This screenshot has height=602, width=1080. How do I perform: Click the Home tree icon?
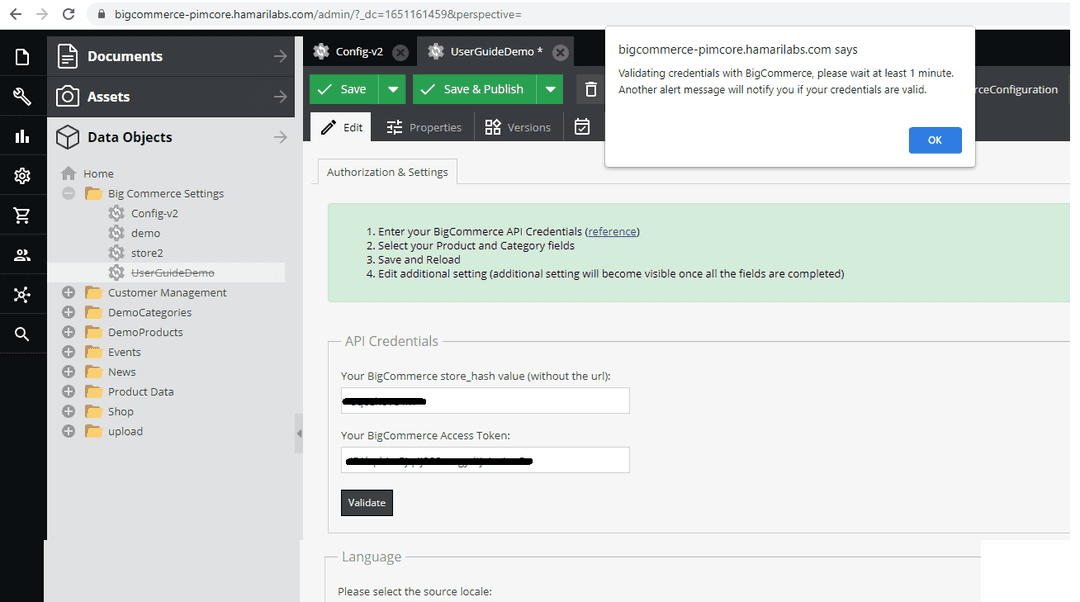pyautogui.click(x=68, y=173)
